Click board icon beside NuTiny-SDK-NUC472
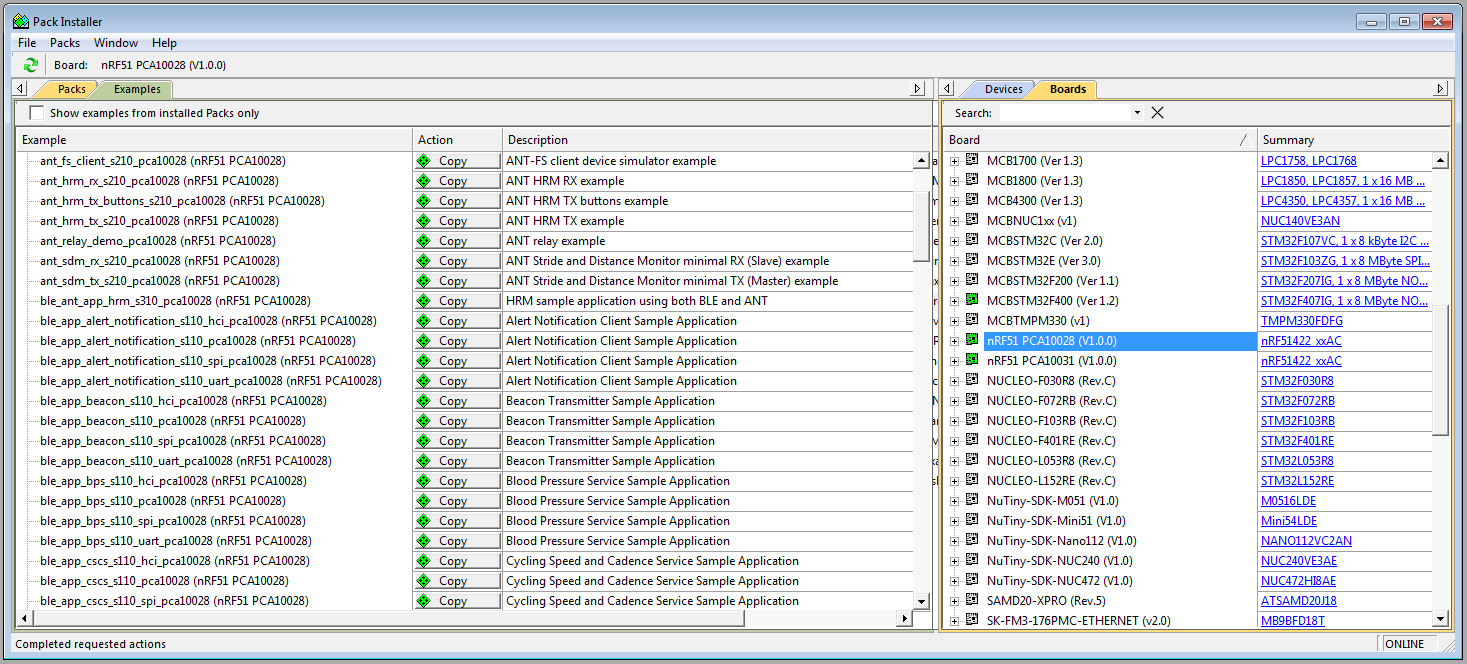Screen dimensions: 1467x664 pos(972,580)
